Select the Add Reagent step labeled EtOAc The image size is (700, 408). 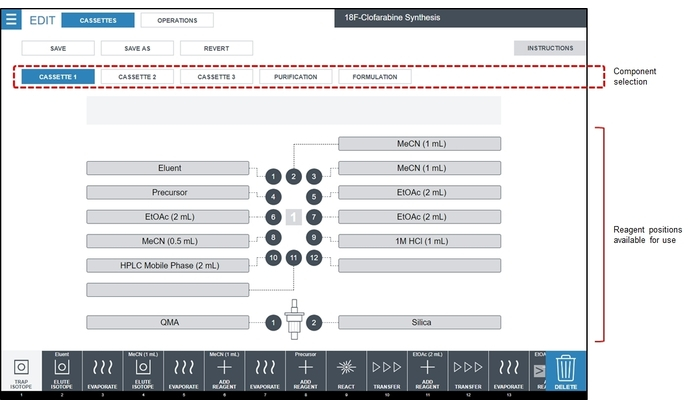pyautogui.click(x=428, y=373)
